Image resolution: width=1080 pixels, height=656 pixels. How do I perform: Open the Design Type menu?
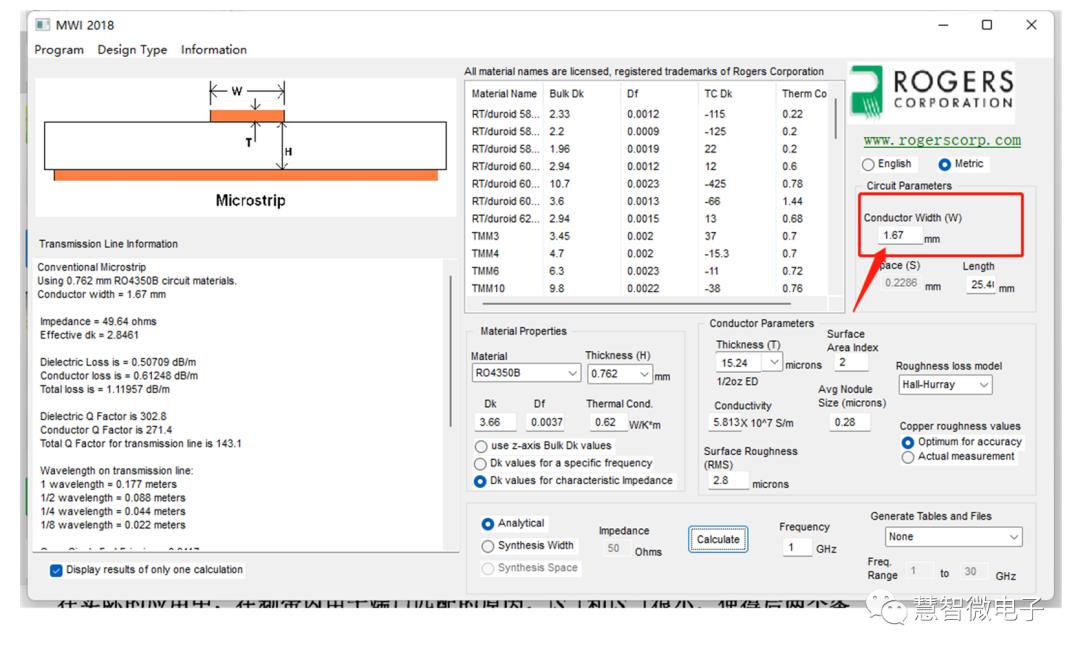tap(132, 50)
